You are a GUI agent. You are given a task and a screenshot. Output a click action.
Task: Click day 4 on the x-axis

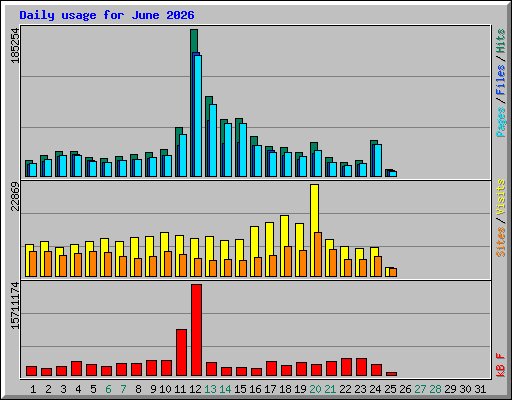click(x=78, y=389)
